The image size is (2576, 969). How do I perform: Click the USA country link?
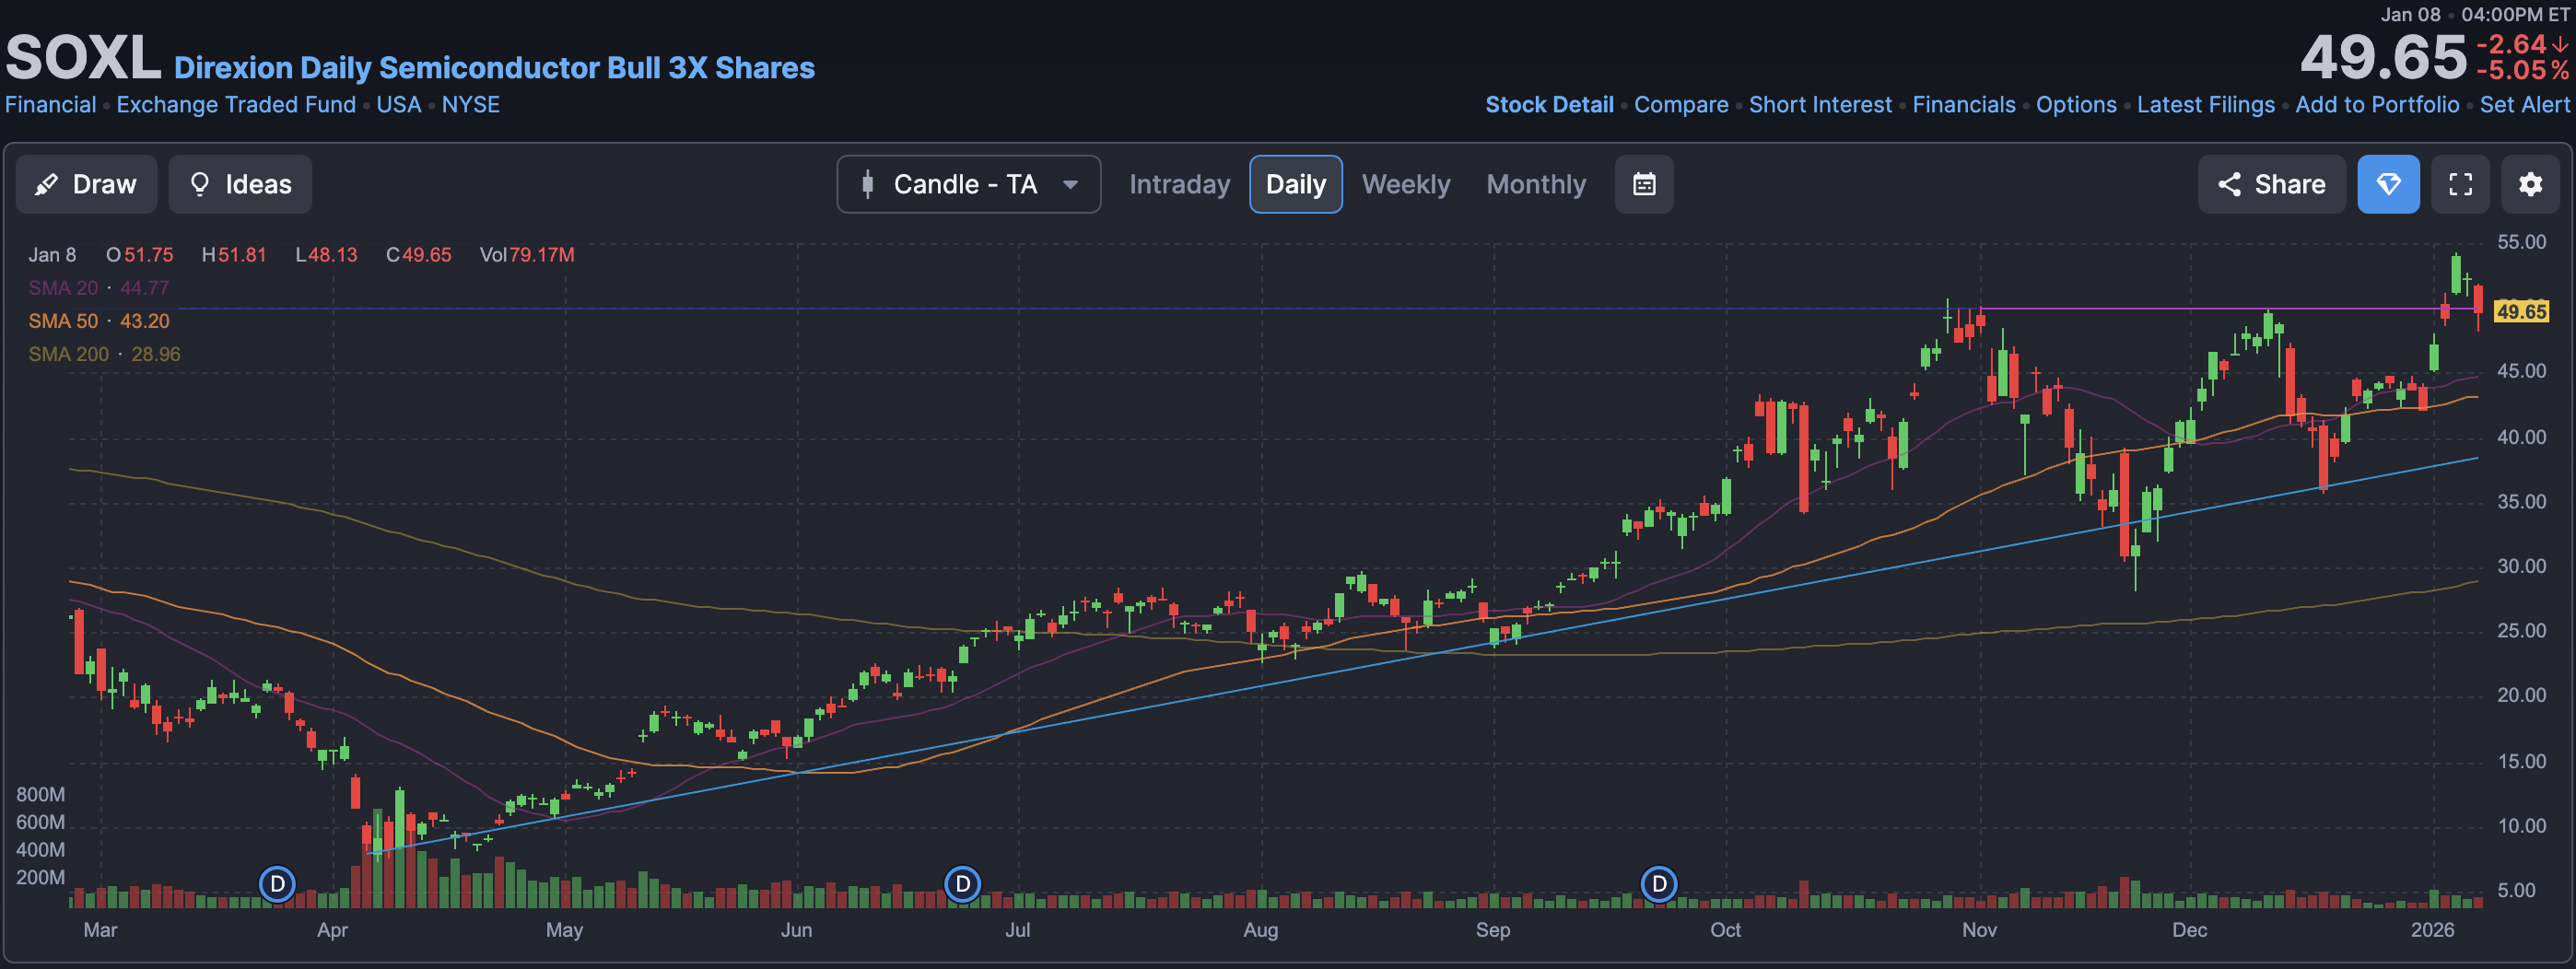[x=399, y=105]
